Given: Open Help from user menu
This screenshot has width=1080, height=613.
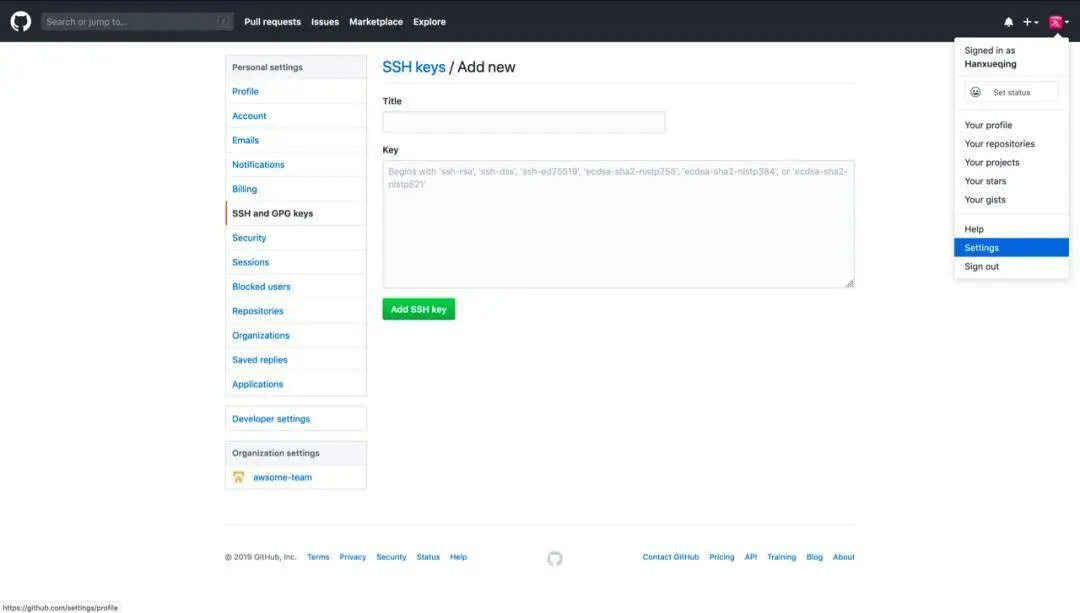Looking at the screenshot, I should (1011, 229).
